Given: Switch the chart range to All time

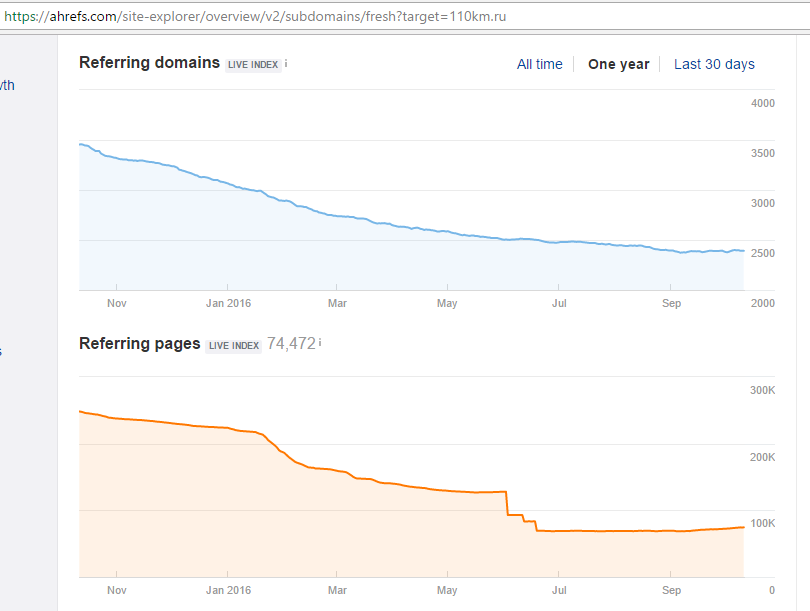Looking at the screenshot, I should (x=539, y=64).
